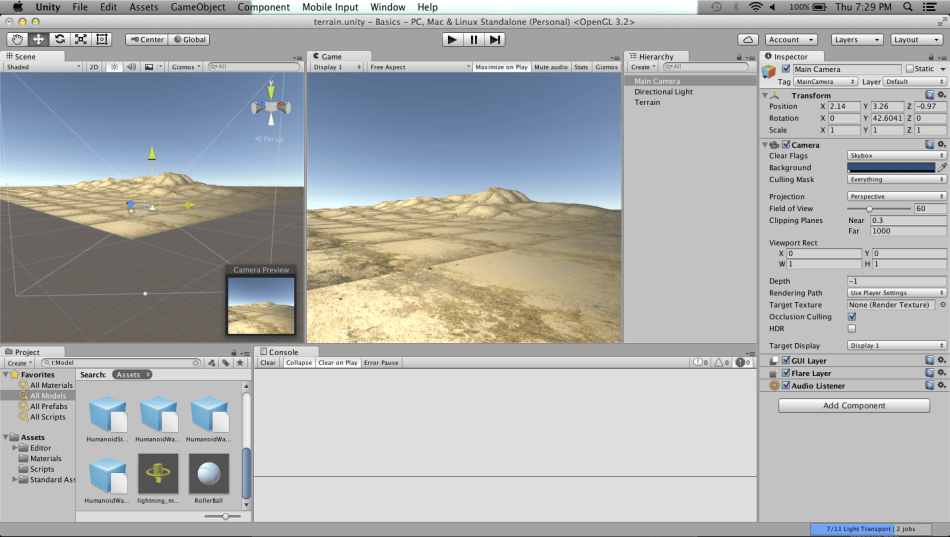Toggle Audio Listener component checkbox
The image size is (950, 537).
click(786, 385)
